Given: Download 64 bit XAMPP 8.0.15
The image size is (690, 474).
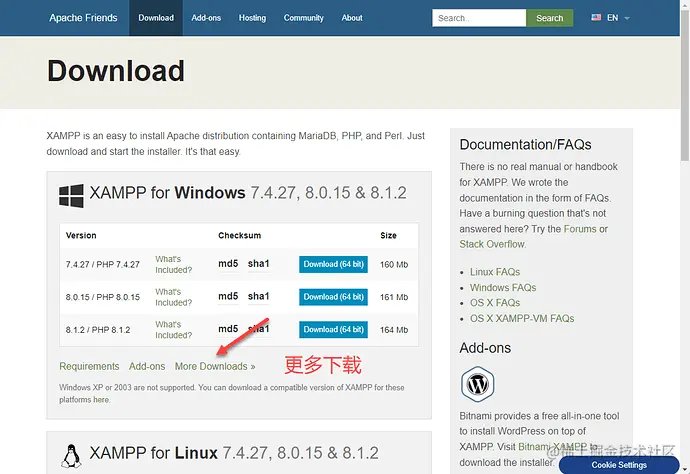Looking at the screenshot, I should [x=333, y=297].
